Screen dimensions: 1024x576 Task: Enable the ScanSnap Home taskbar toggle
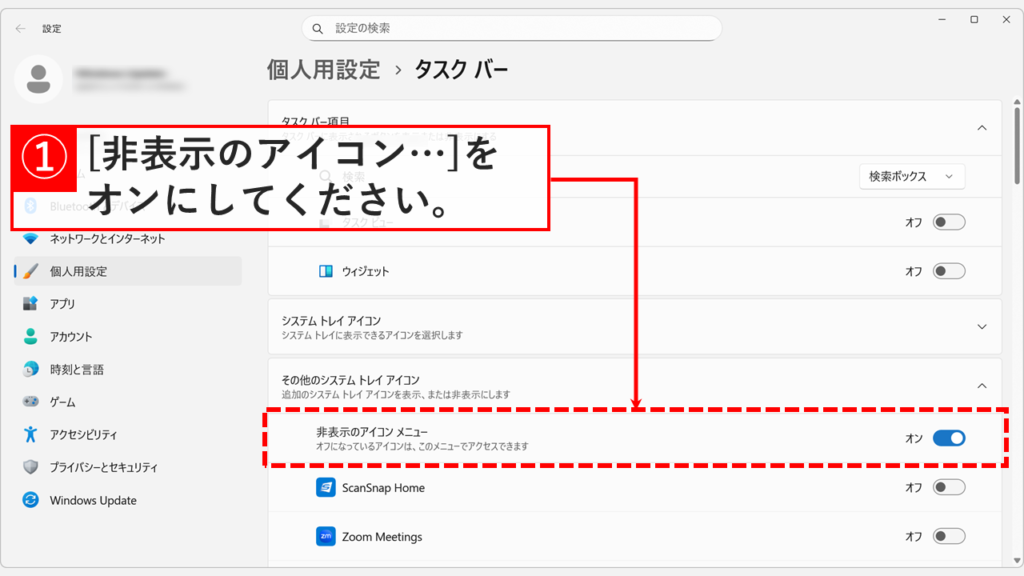click(947, 488)
